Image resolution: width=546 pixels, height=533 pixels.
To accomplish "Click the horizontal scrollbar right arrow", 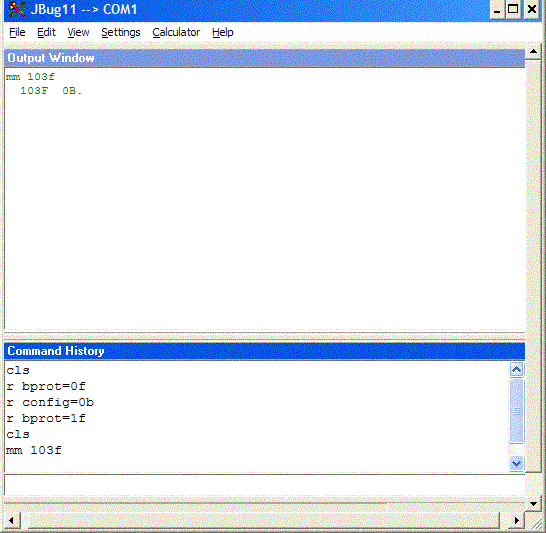I will (x=516, y=520).
